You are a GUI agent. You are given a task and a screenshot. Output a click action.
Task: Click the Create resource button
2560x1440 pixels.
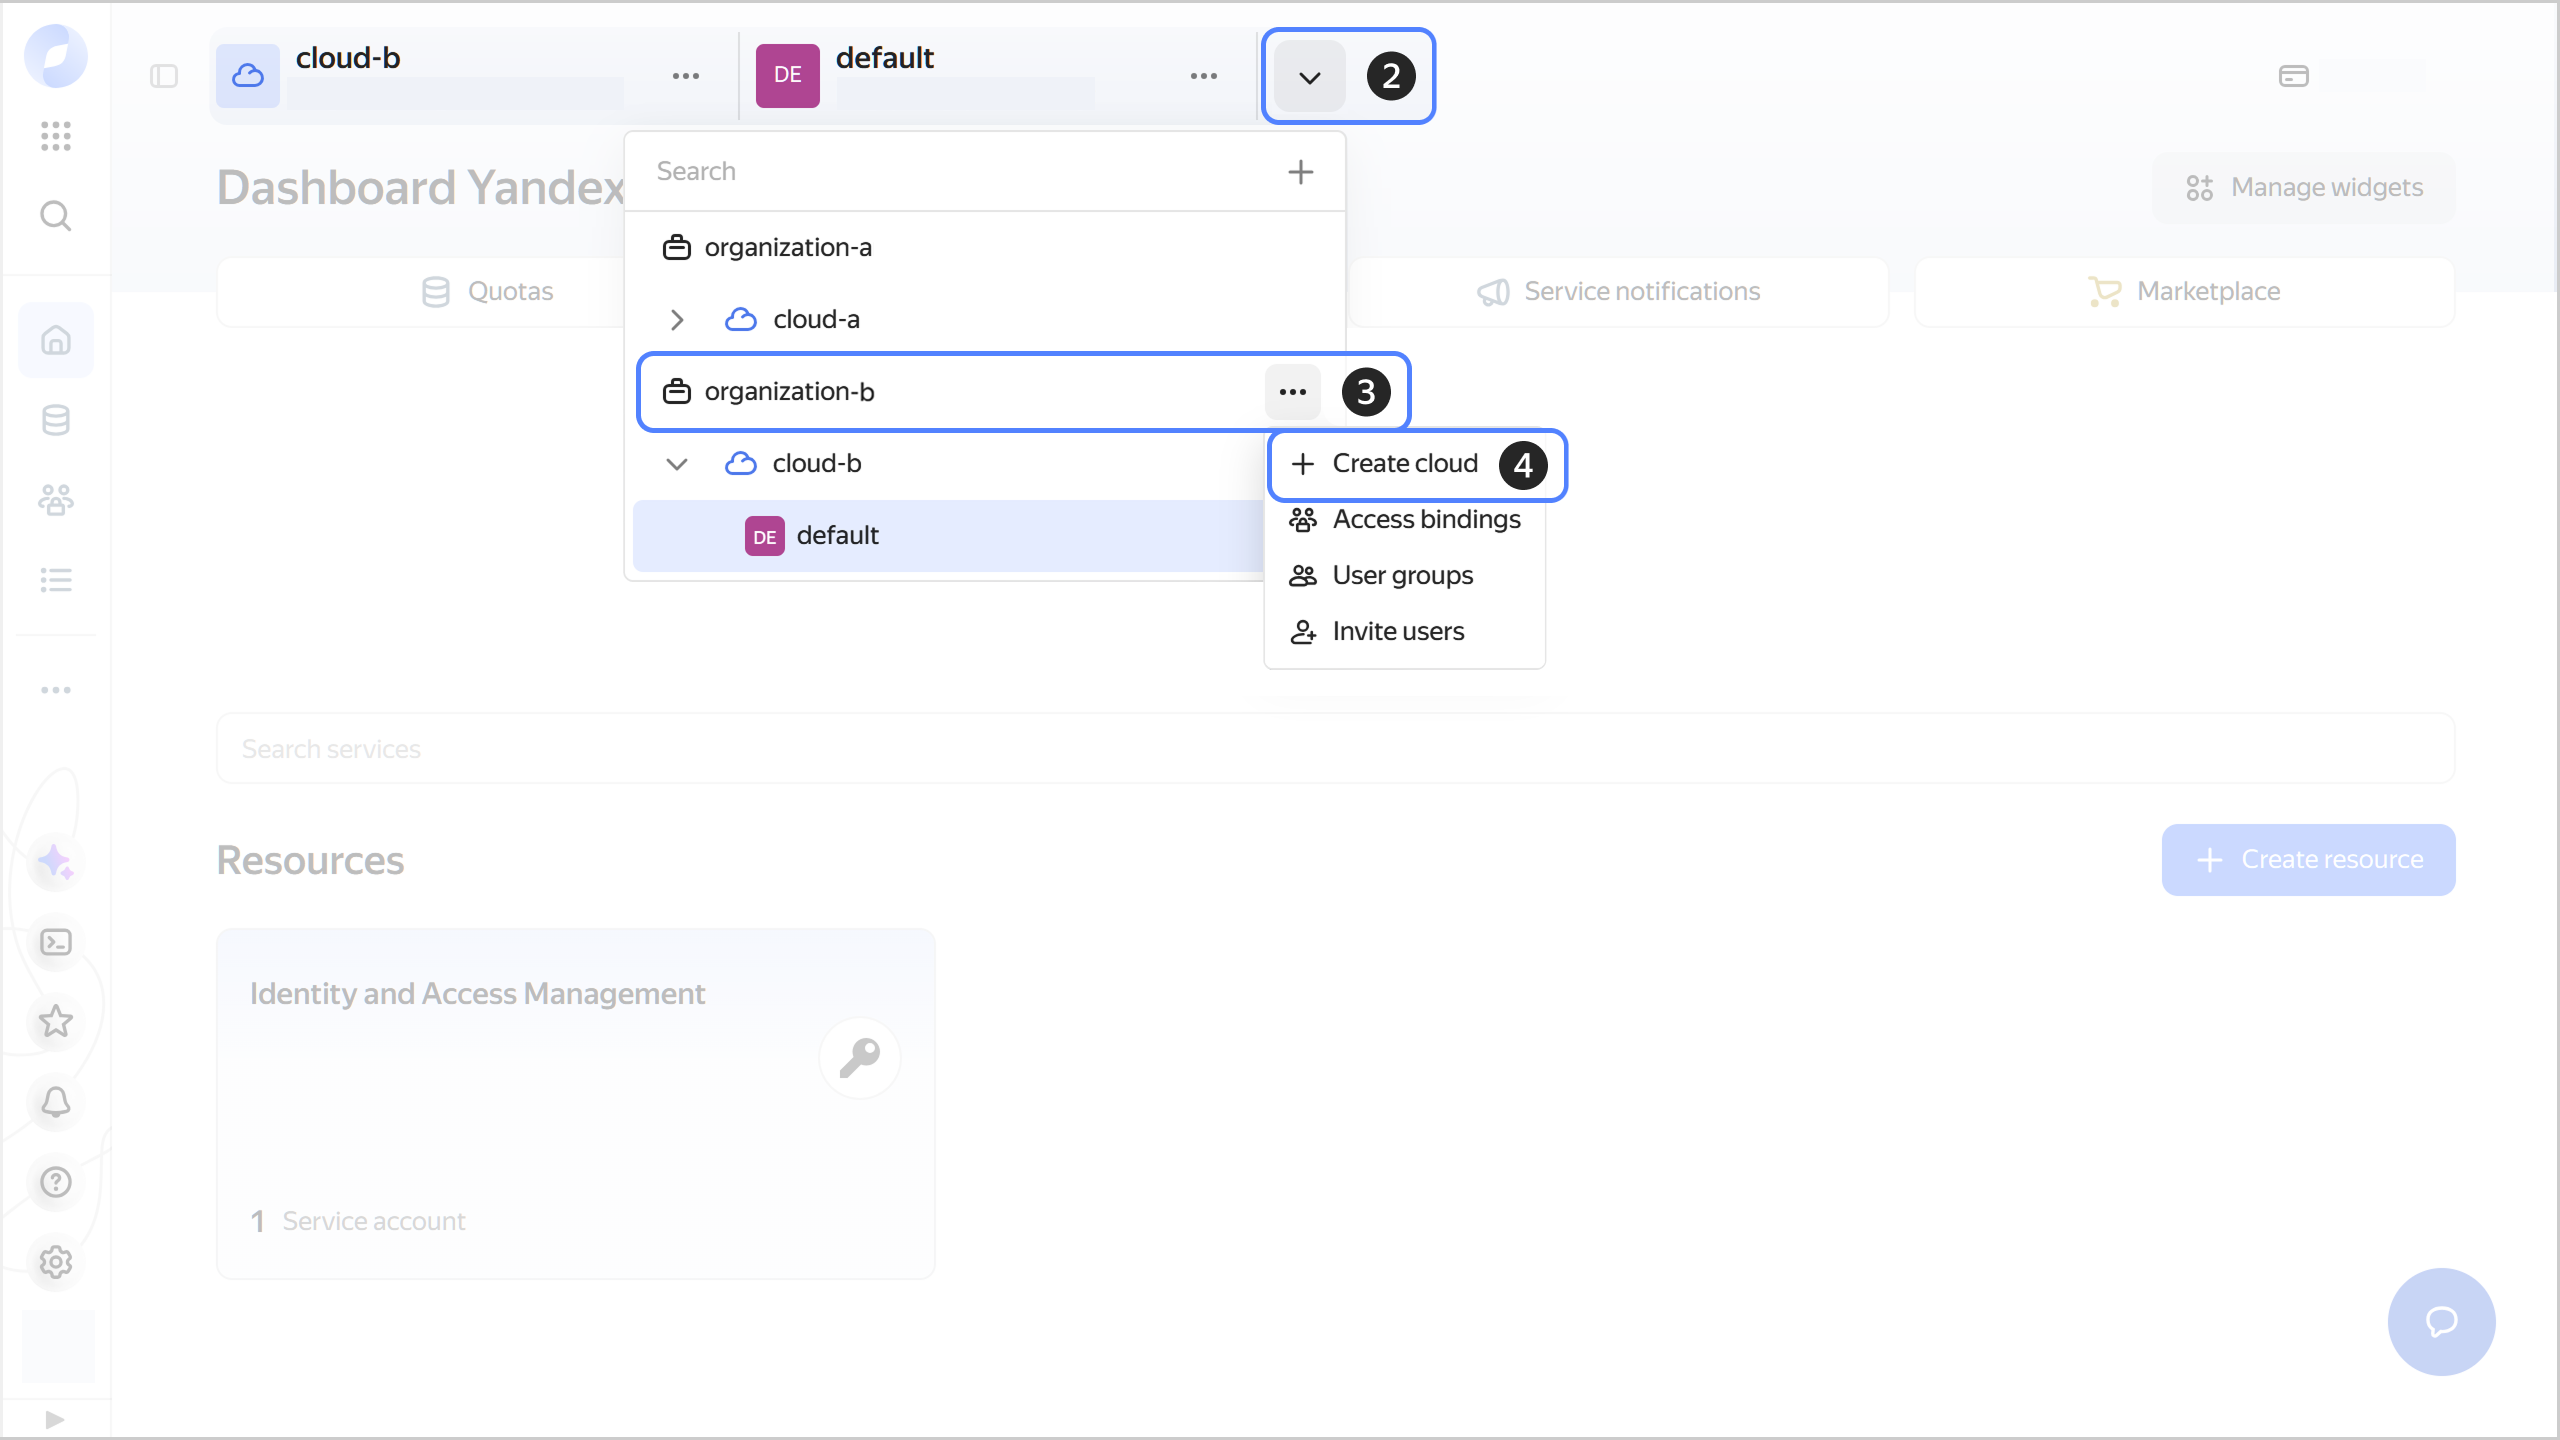[2308, 860]
